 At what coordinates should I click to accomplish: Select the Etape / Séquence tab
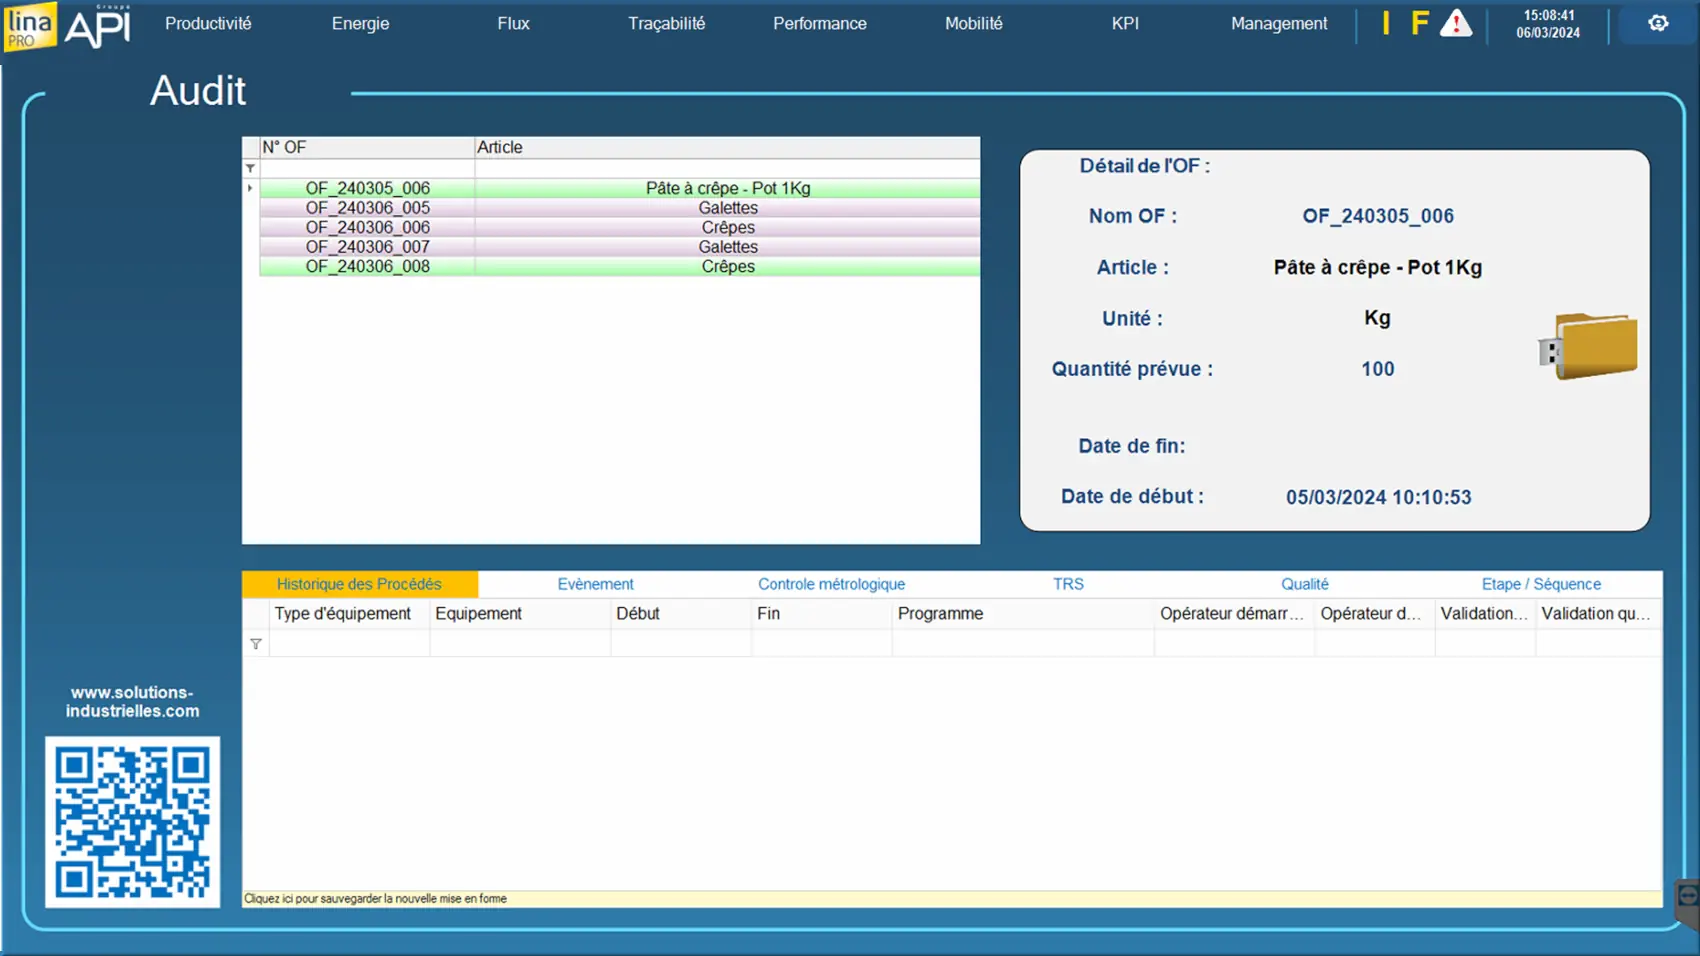click(x=1540, y=584)
